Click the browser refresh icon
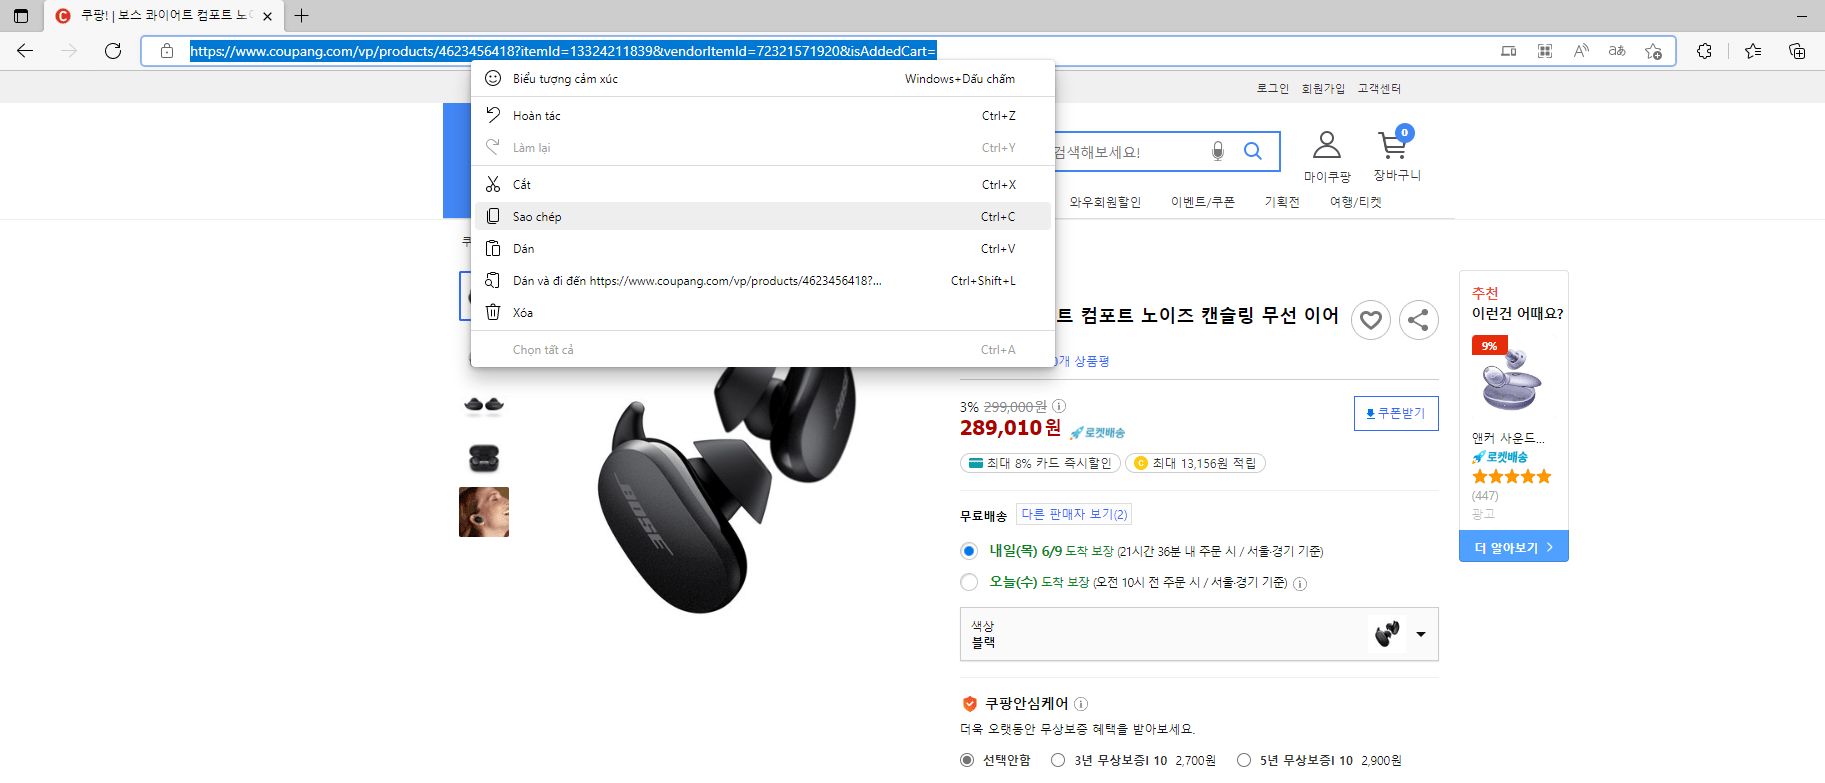The height and width of the screenshot is (783, 1825). point(113,51)
